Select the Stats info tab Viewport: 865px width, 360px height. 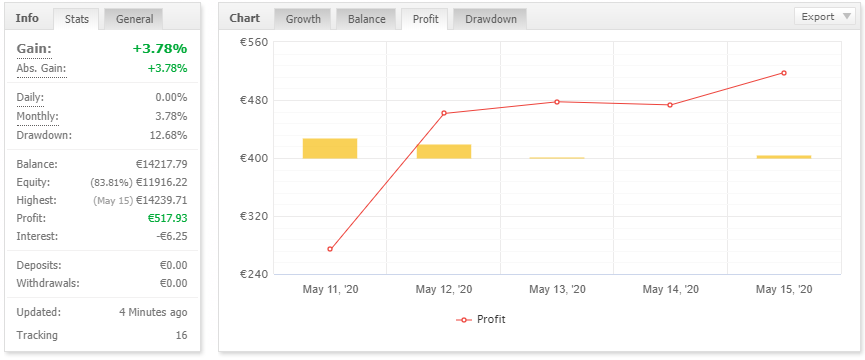click(x=76, y=19)
